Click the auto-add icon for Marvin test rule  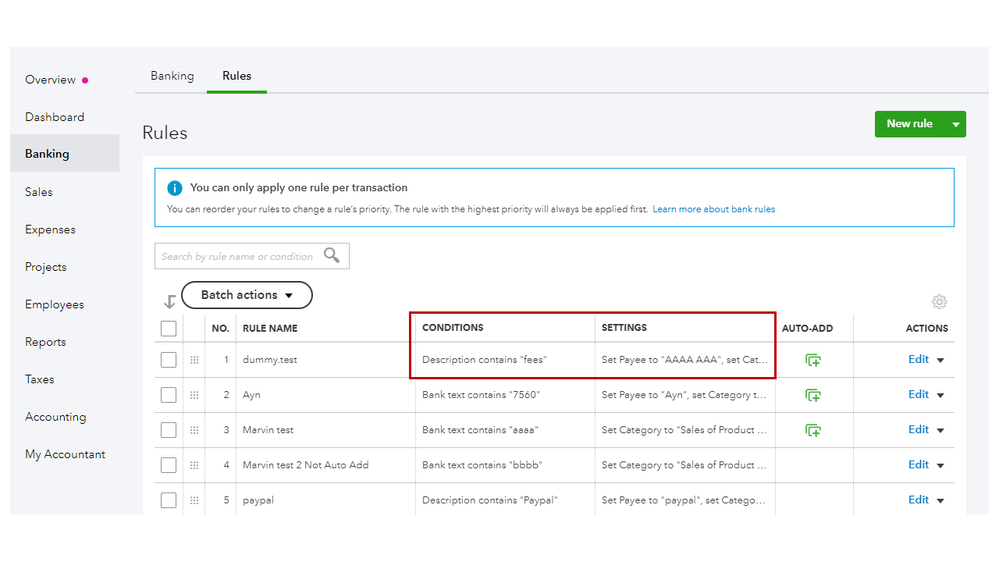click(813, 430)
